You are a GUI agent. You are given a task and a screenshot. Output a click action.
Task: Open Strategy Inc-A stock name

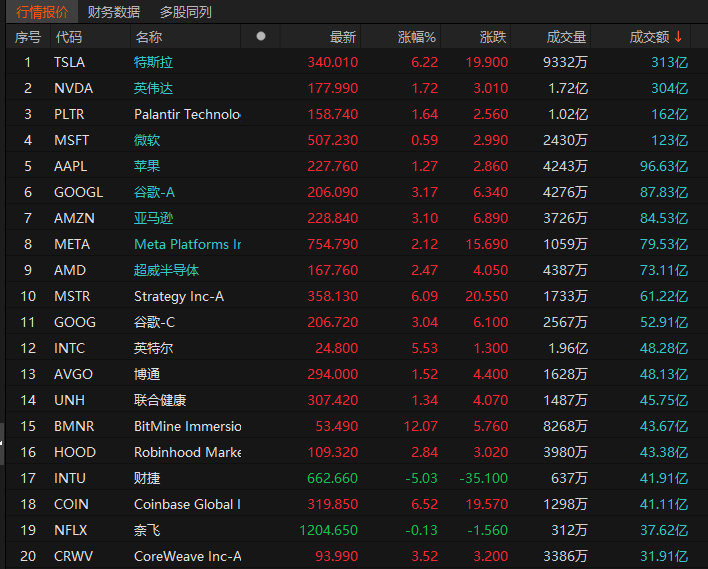[x=179, y=296]
